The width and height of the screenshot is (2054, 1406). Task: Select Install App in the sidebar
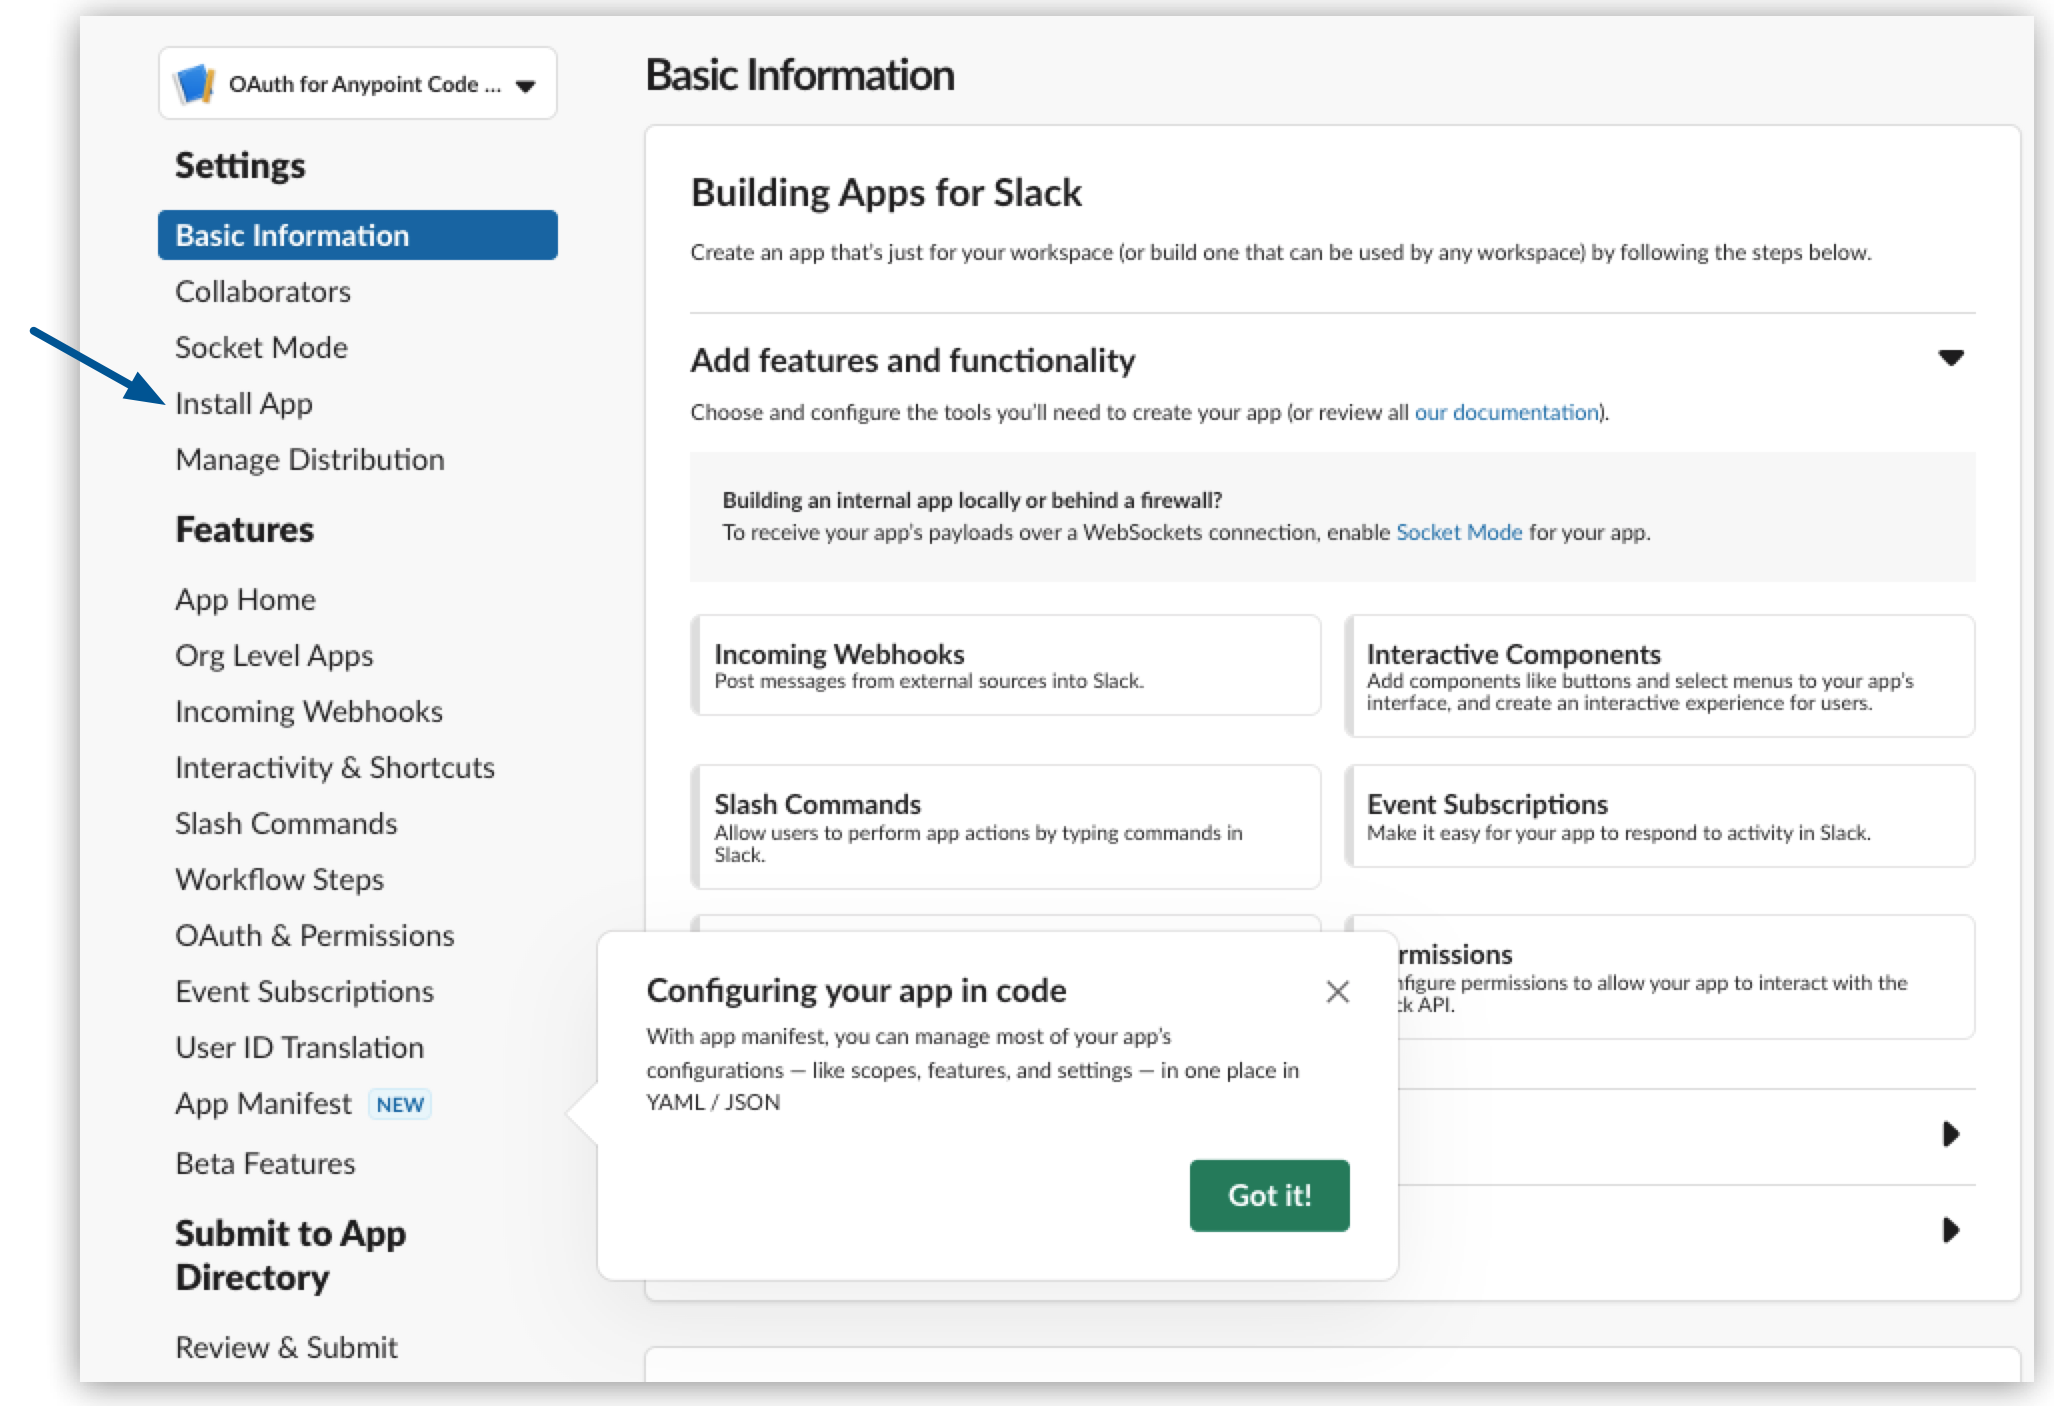coord(243,403)
